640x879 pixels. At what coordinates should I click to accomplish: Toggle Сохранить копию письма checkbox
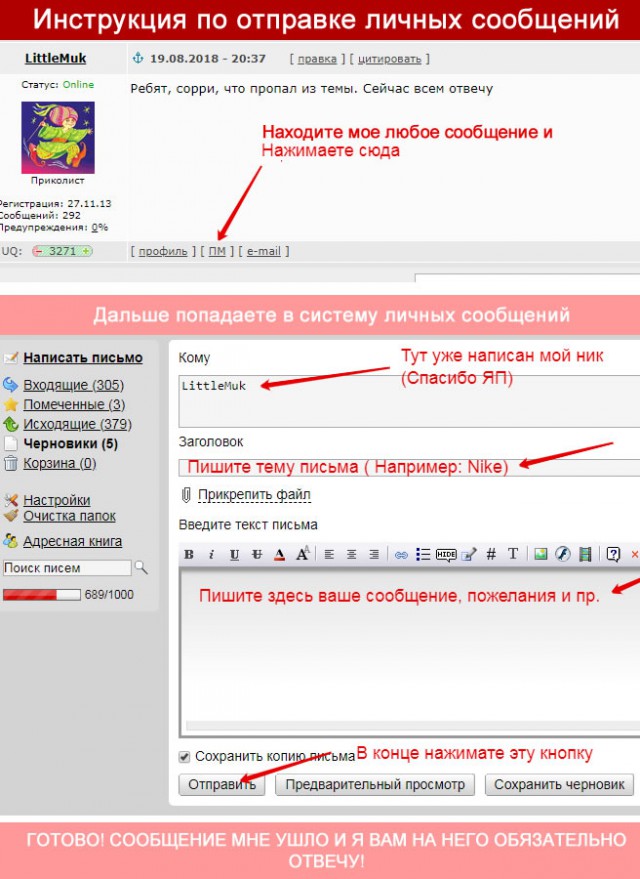[184, 757]
